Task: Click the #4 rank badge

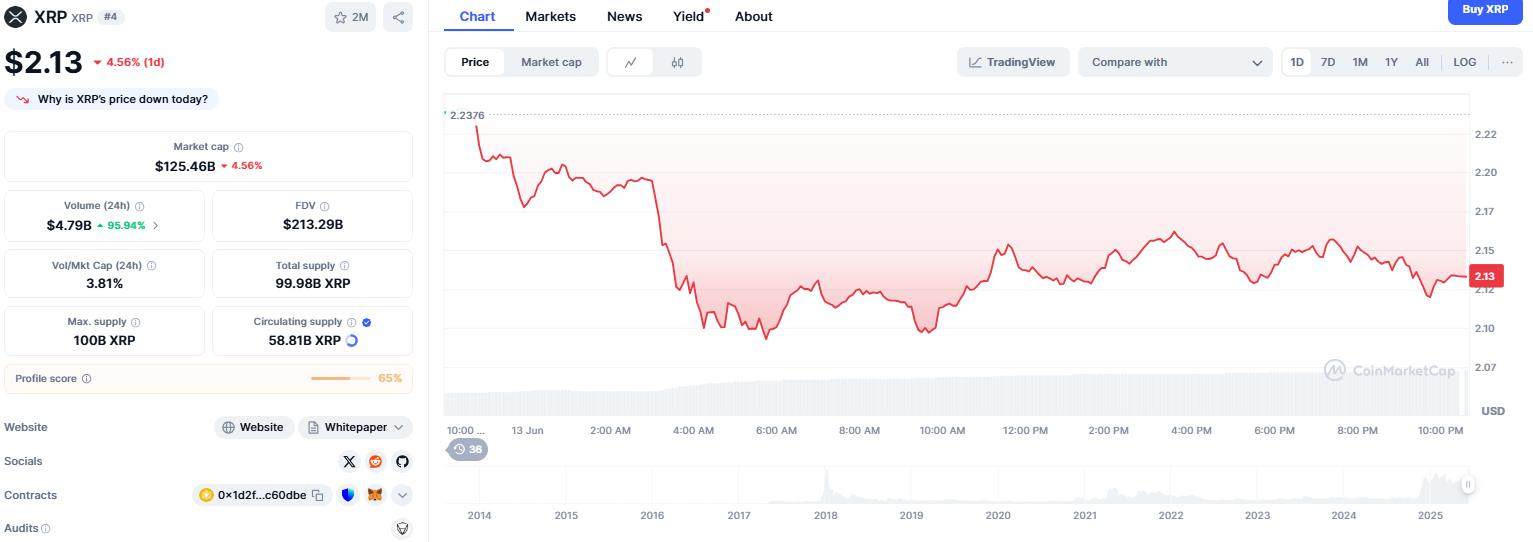Action: point(111,17)
